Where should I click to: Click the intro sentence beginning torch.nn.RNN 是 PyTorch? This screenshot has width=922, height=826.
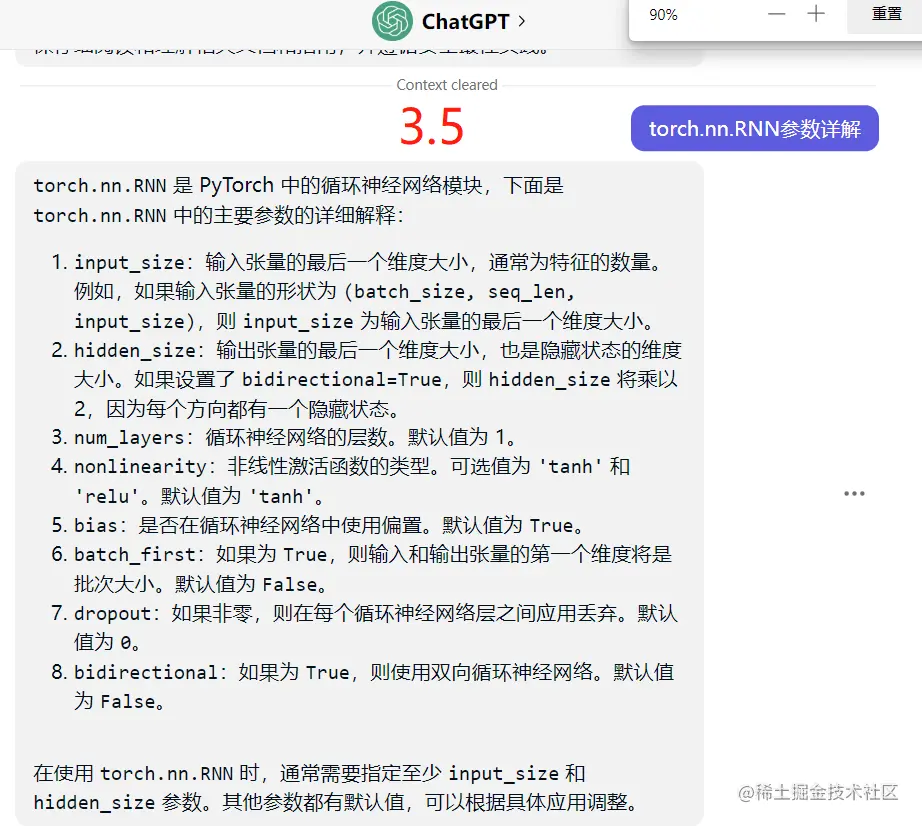(x=299, y=200)
